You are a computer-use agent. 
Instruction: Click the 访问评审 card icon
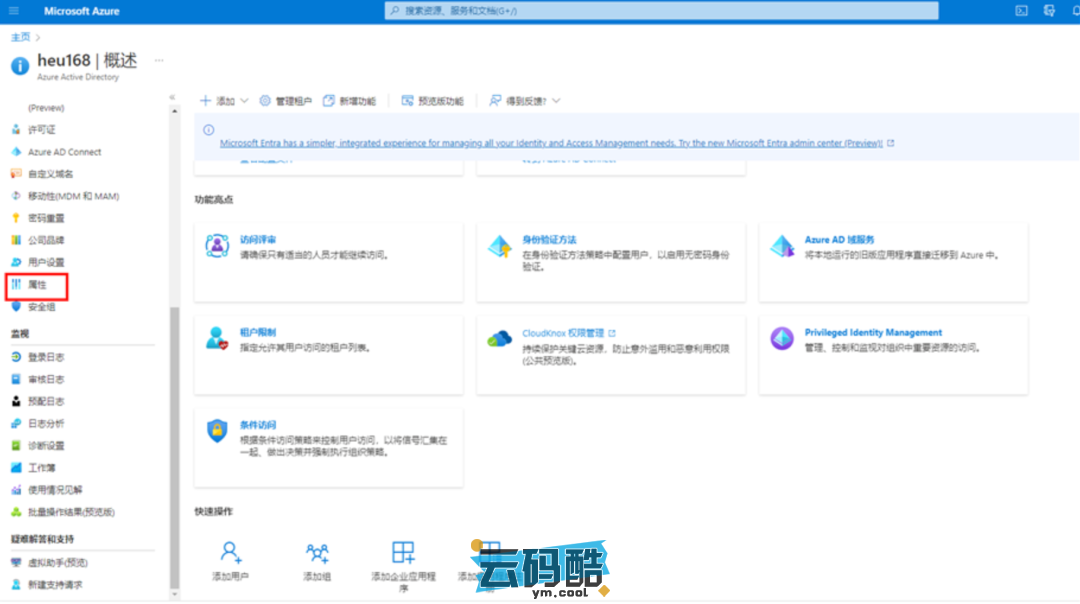click(x=217, y=246)
